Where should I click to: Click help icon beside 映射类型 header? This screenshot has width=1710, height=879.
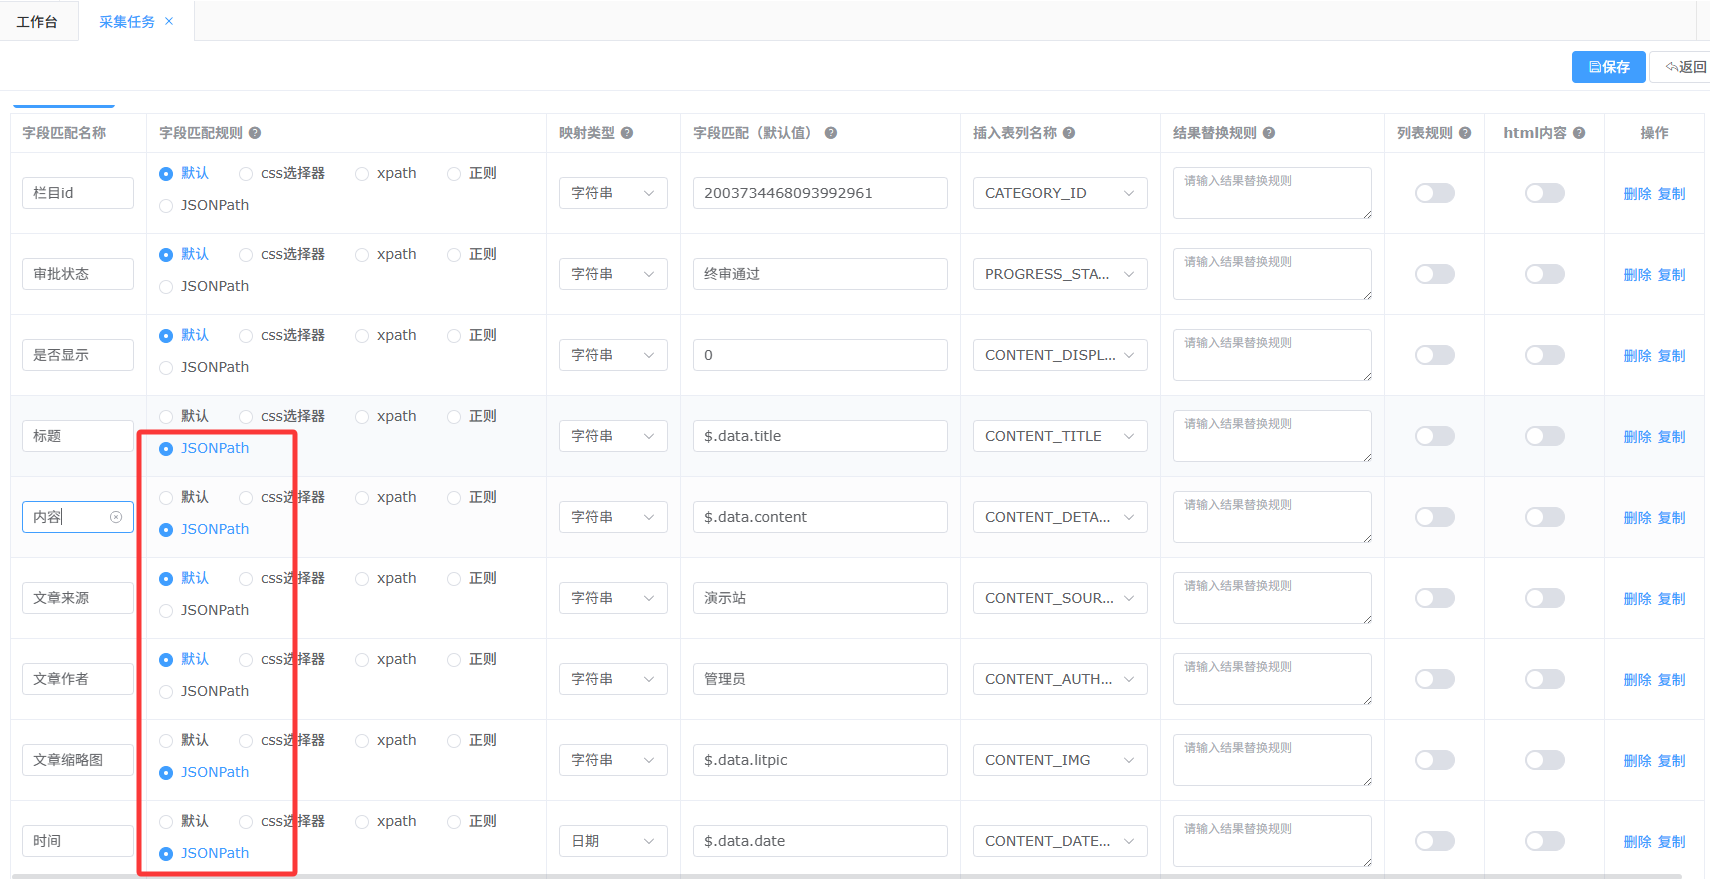pos(627,133)
